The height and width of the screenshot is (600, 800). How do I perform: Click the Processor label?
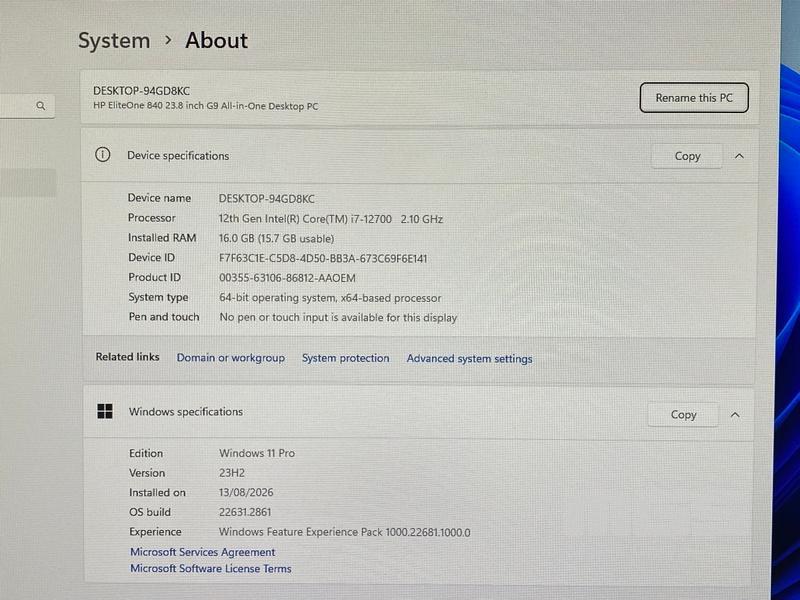click(152, 218)
